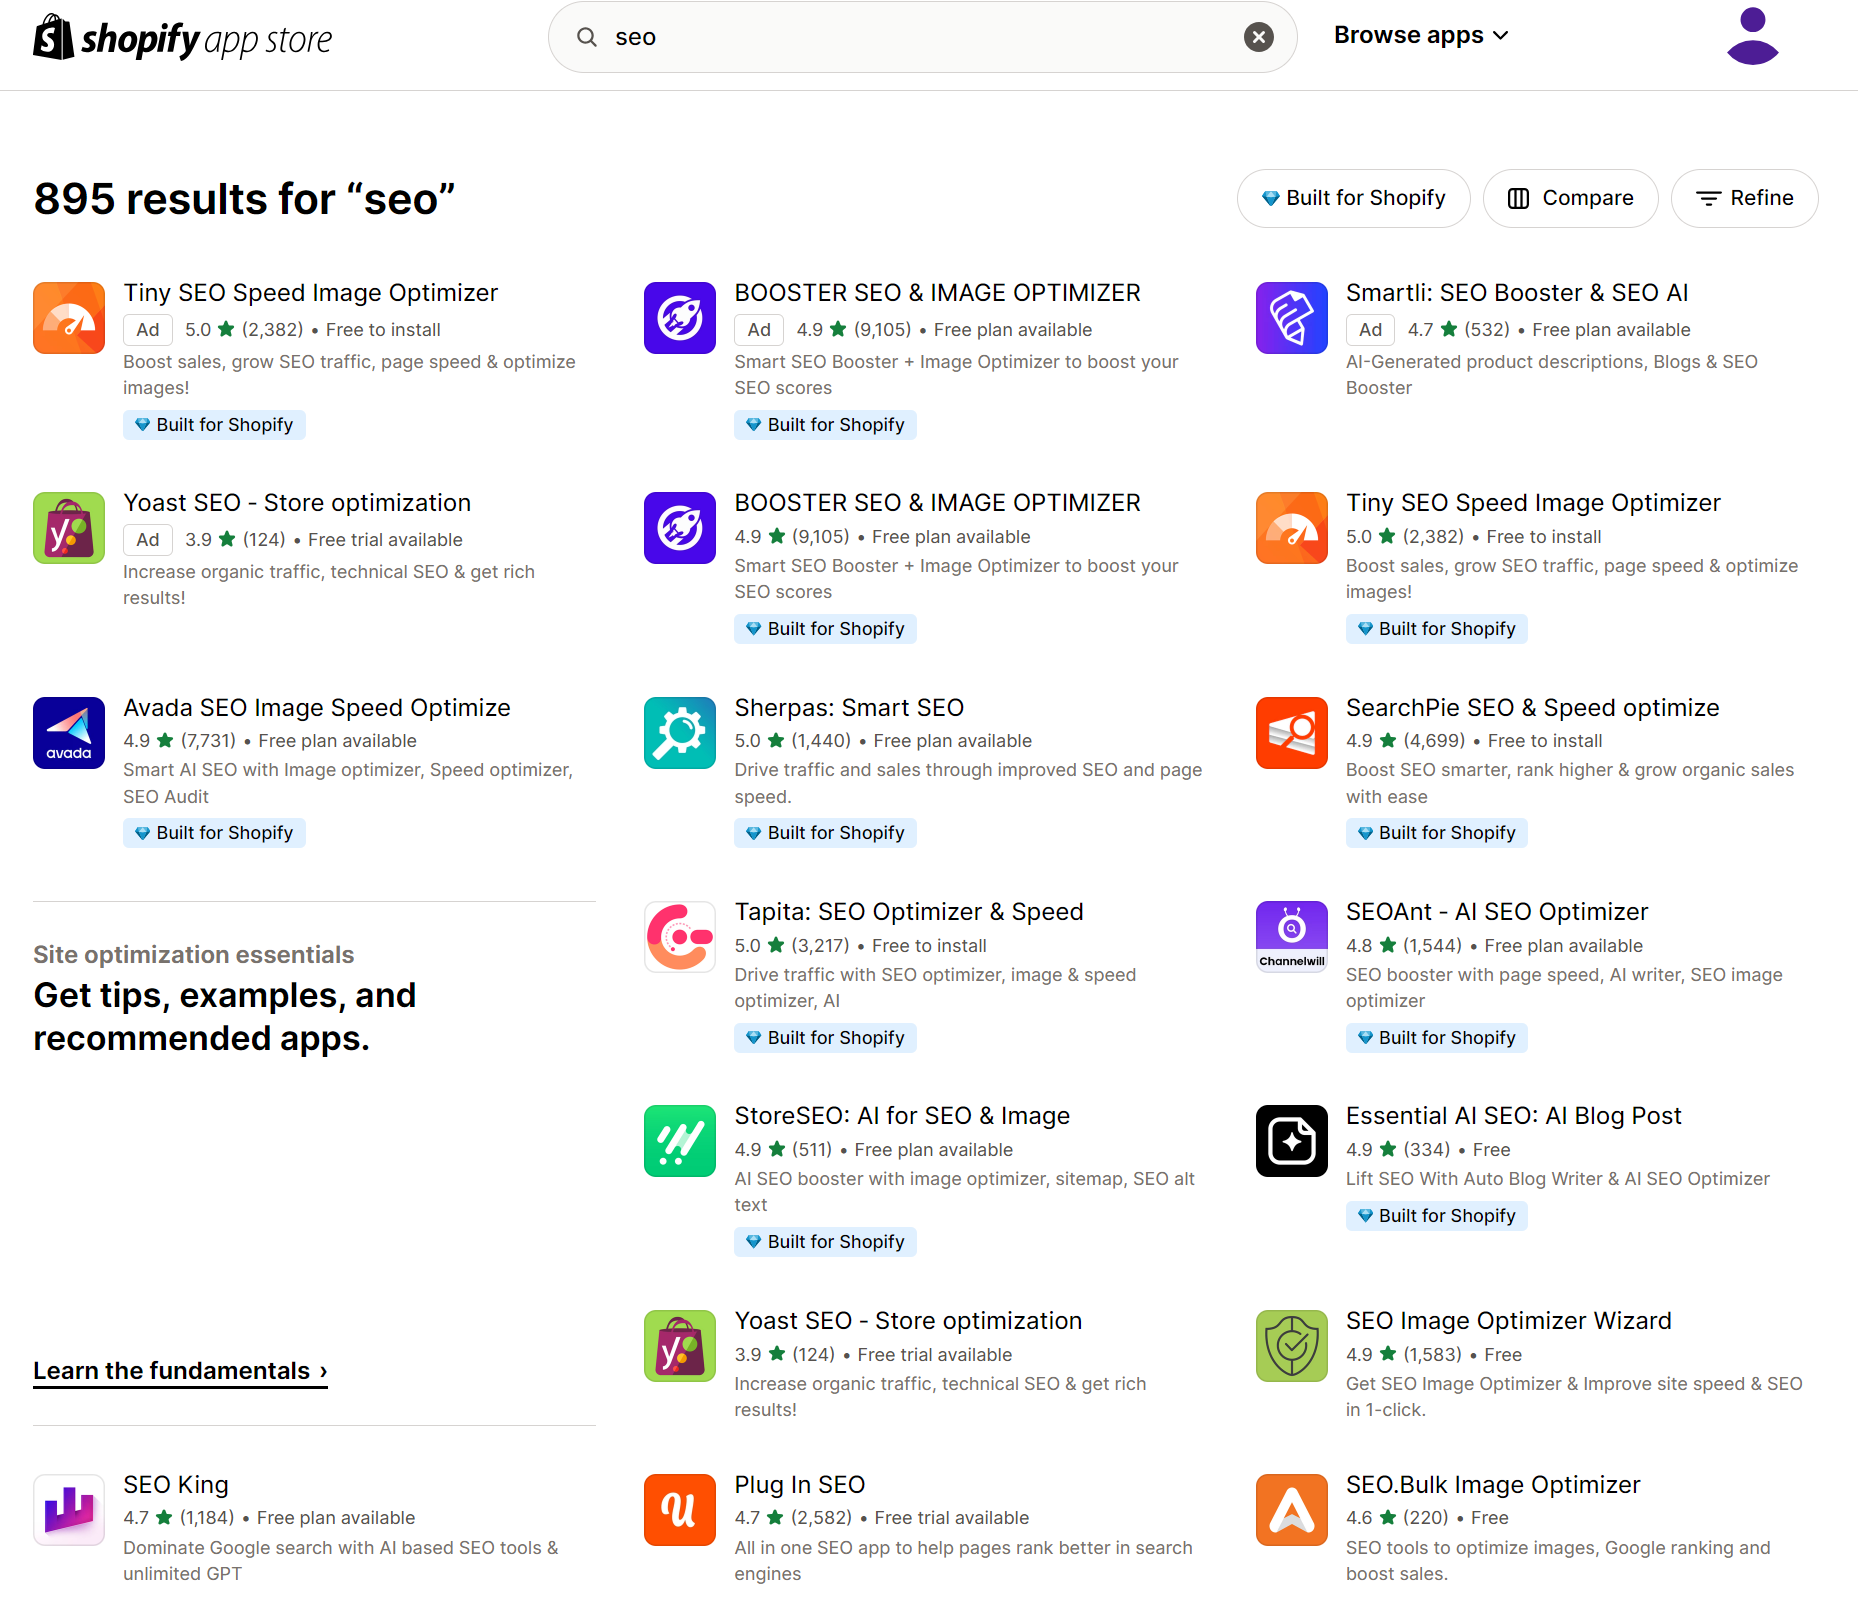1858x1606 pixels.
Task: Click into the seo search input field
Action: coord(920,37)
